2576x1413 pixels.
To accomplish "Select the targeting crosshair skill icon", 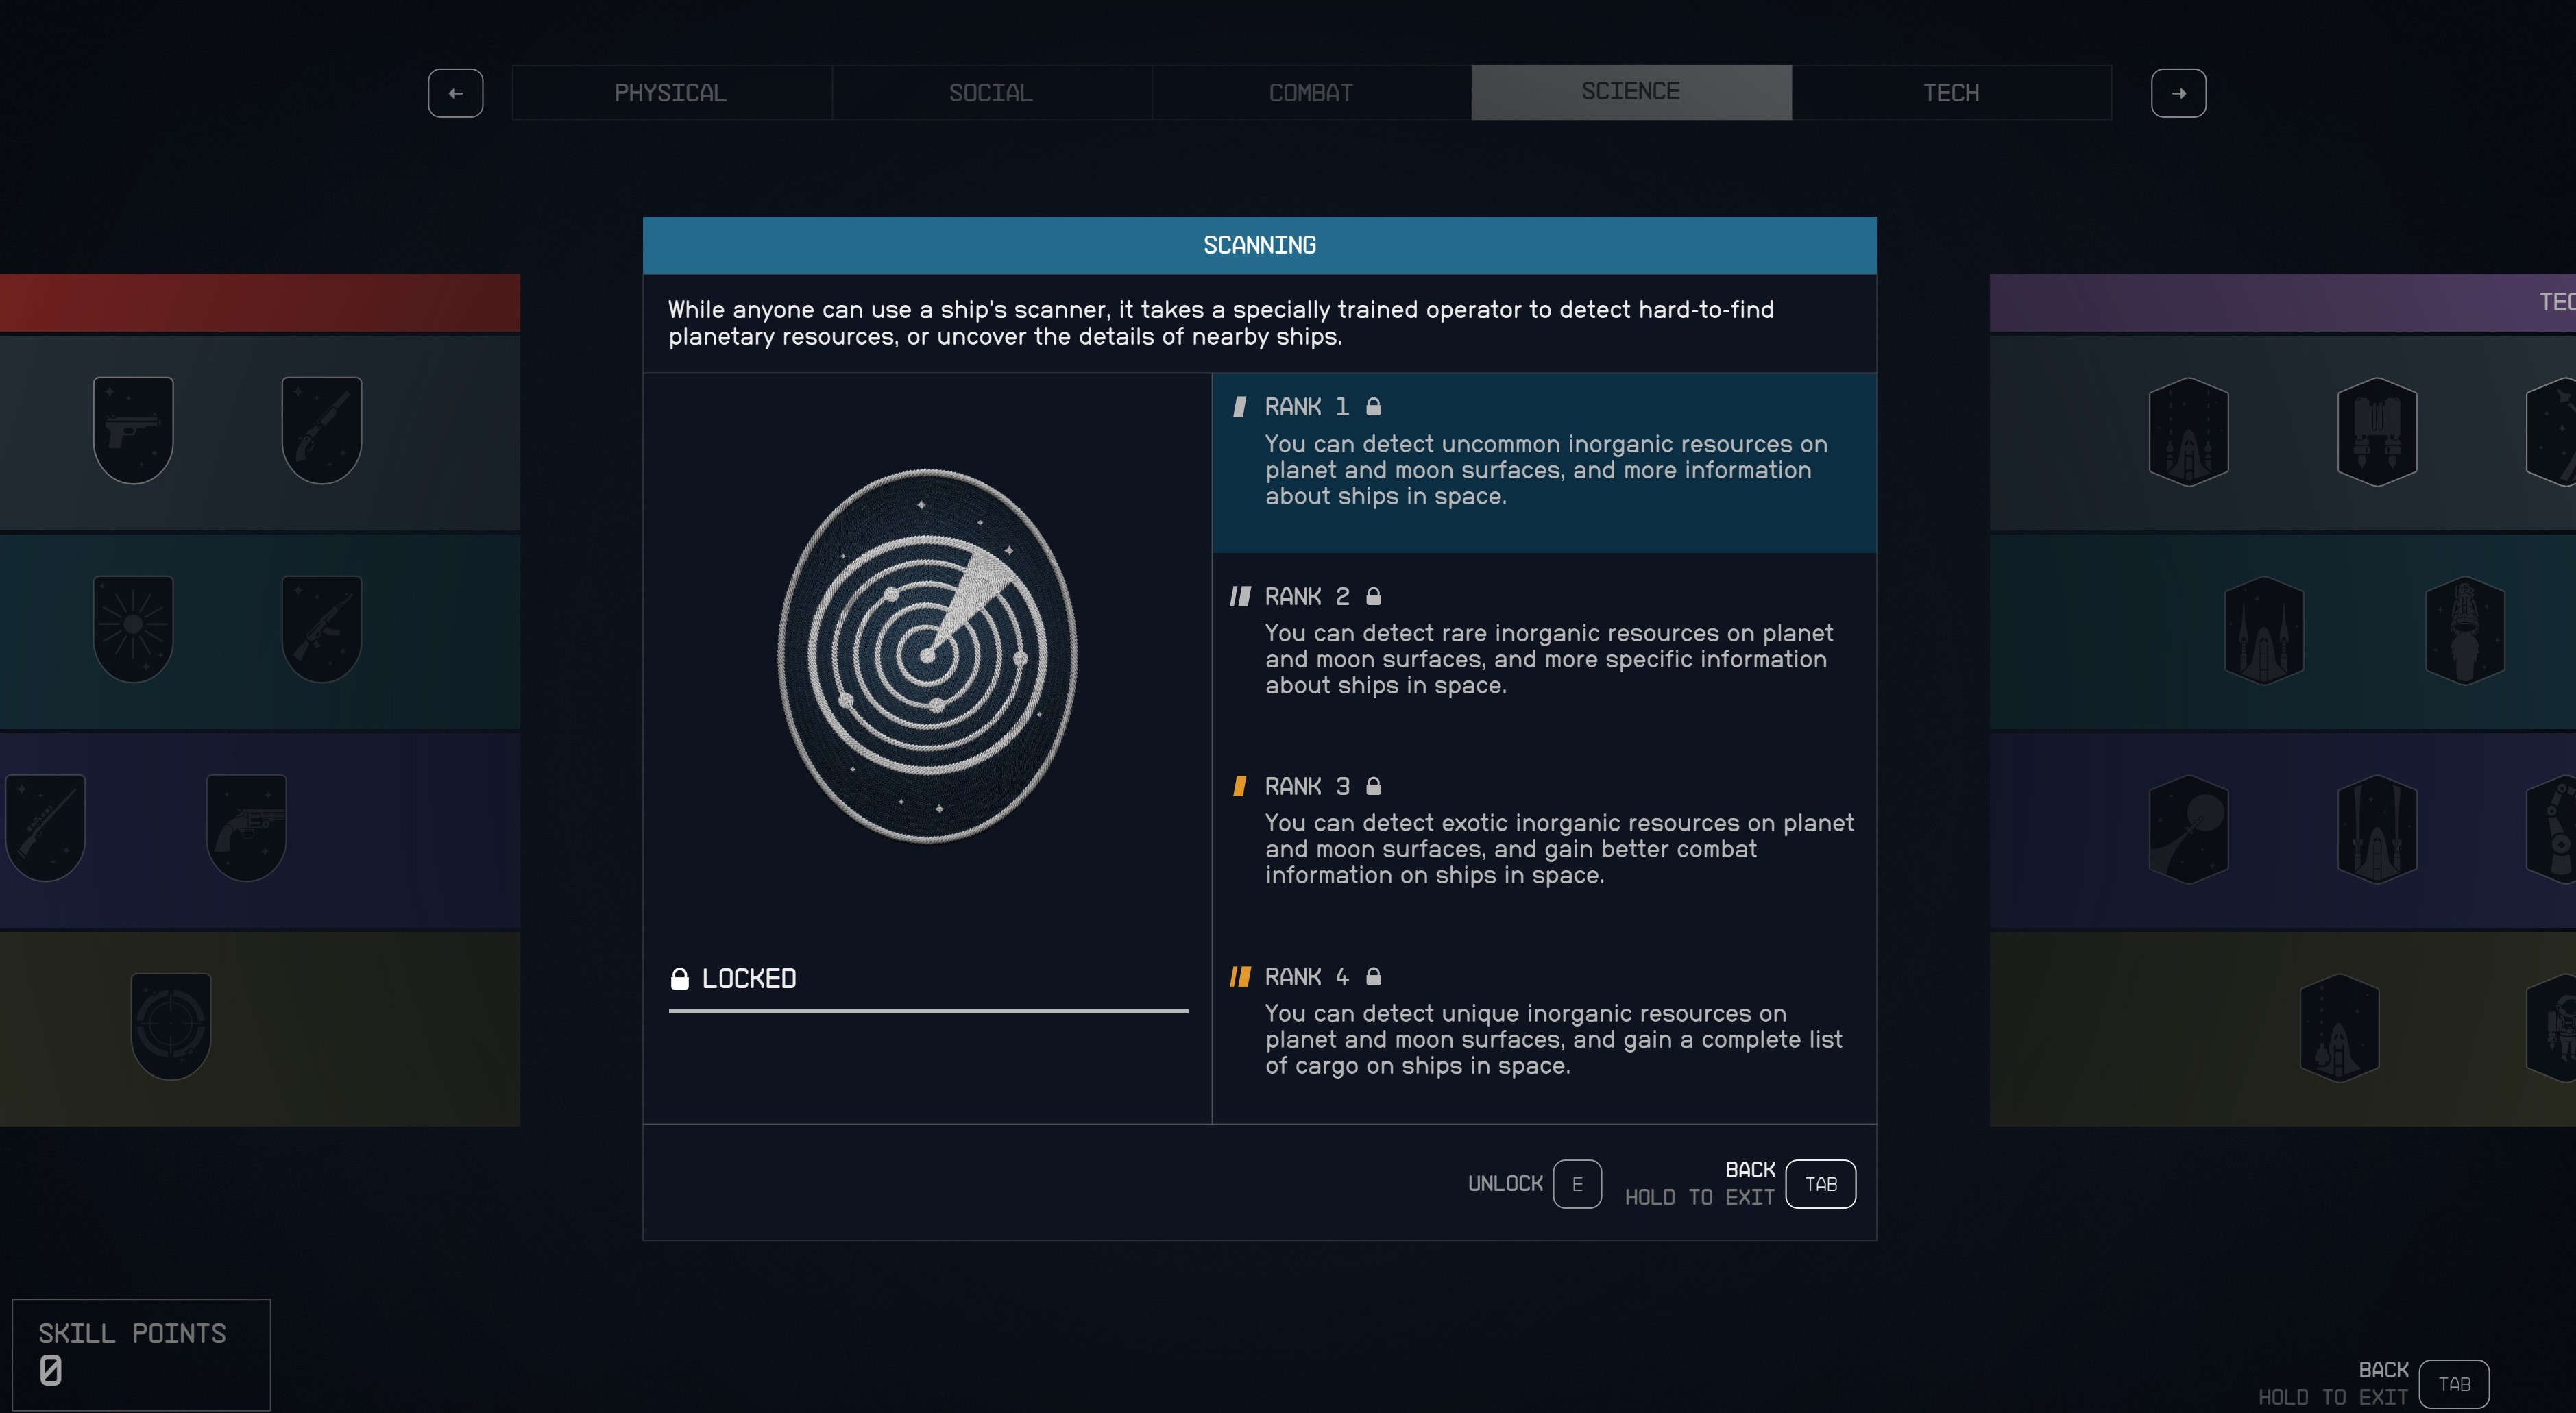I will 172,1023.
